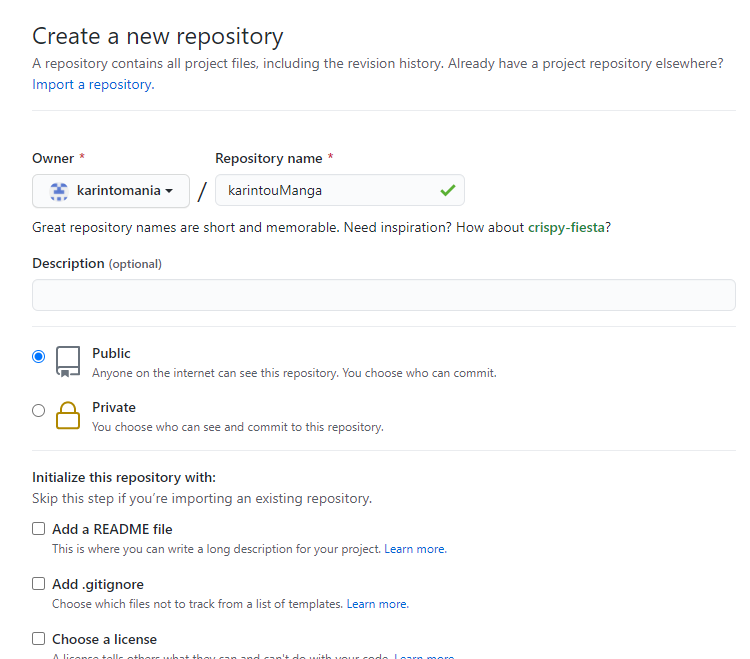The height and width of the screenshot is (659, 750).
Task: Open Learn more link for README file
Action: [415, 549]
